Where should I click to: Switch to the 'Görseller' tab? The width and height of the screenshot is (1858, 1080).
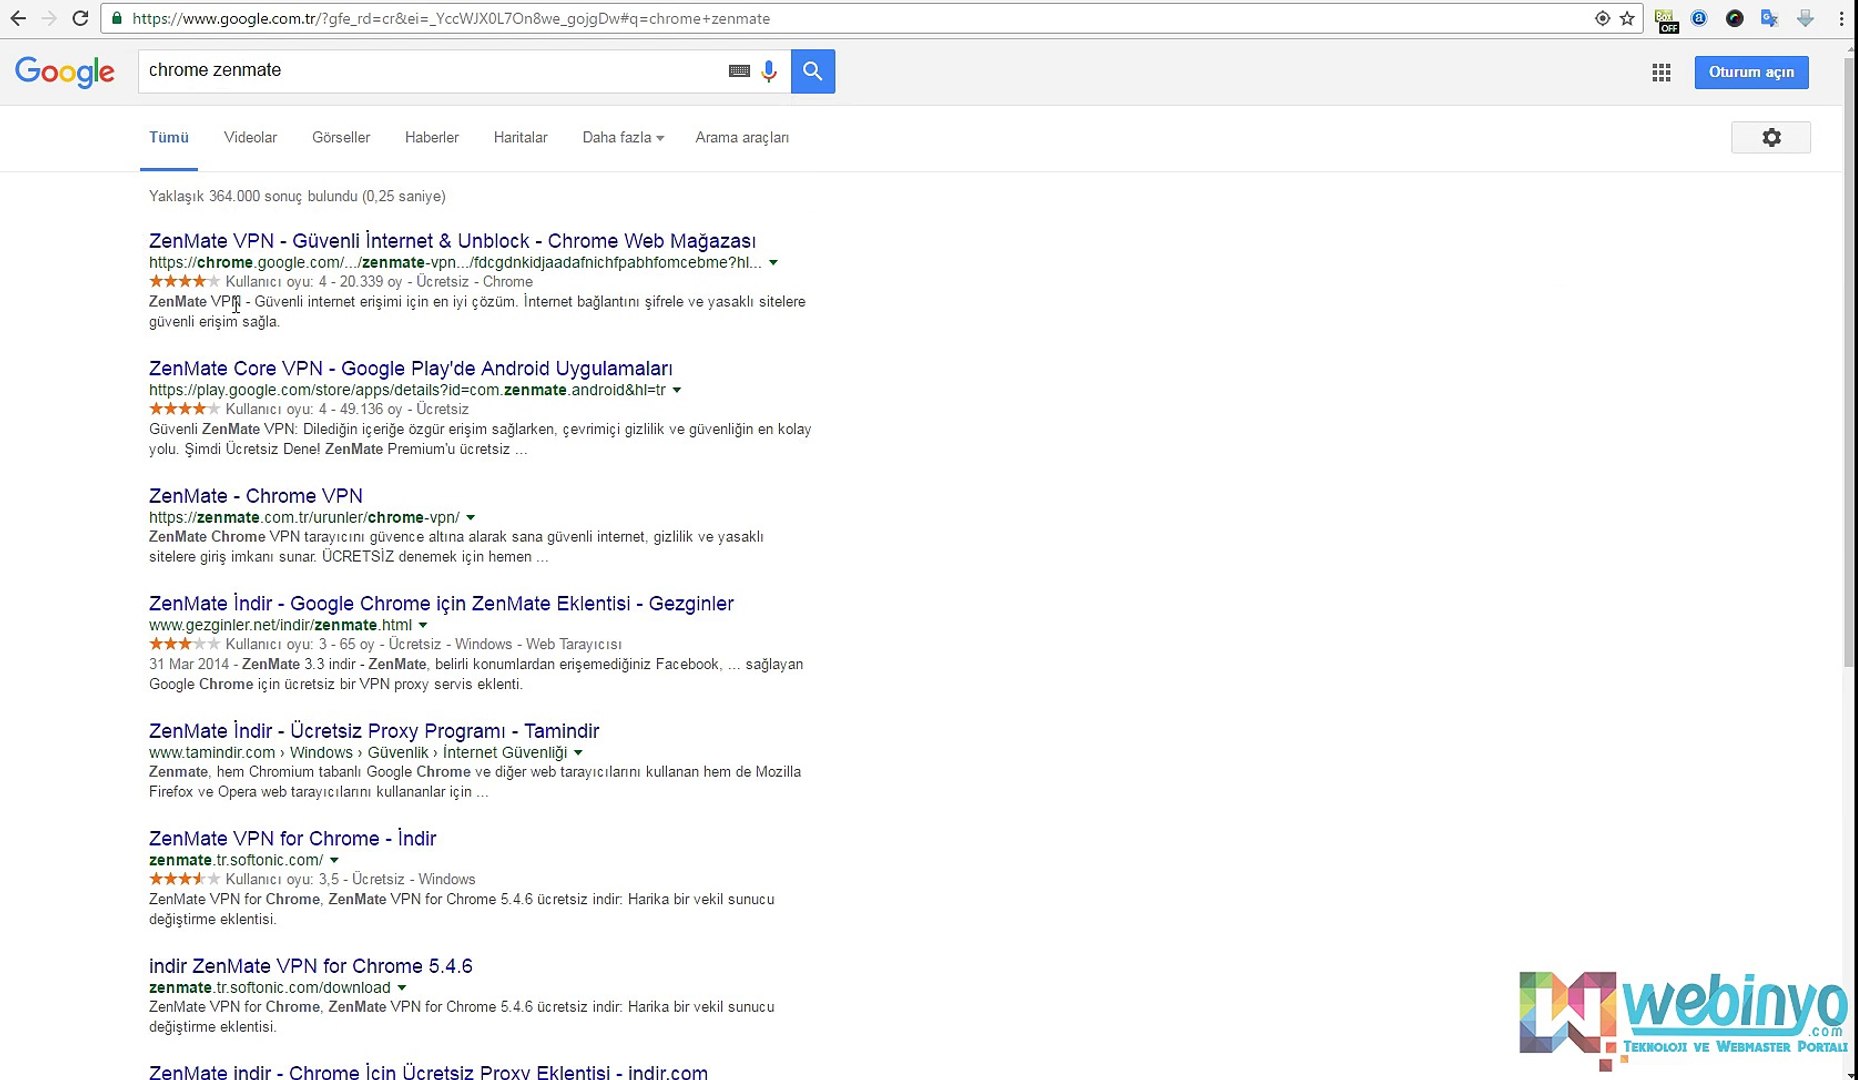click(341, 138)
